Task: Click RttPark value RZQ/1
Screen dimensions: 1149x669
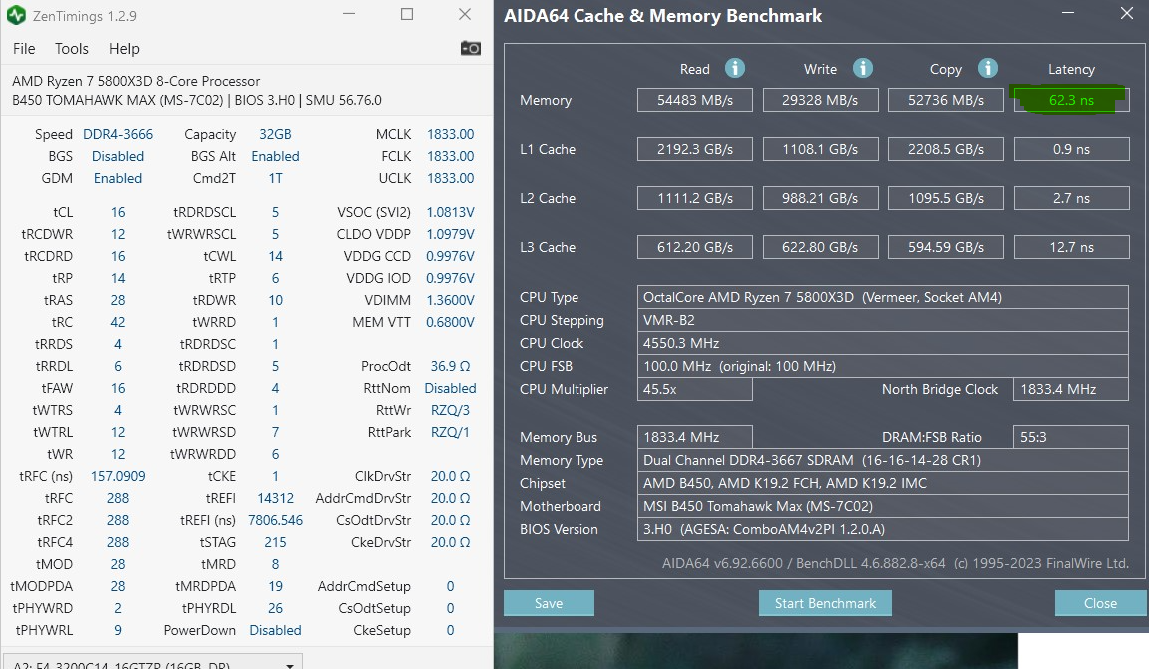Action: click(x=451, y=432)
